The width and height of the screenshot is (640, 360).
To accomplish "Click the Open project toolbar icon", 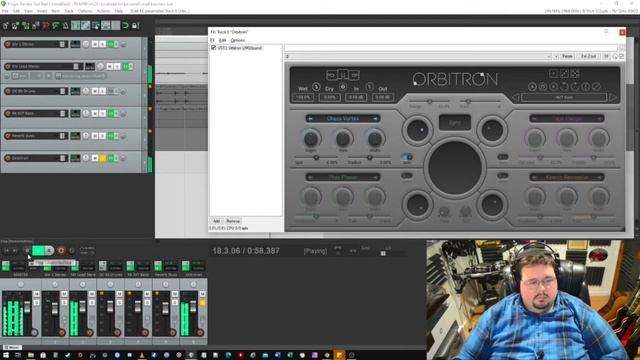I will click(16, 26).
